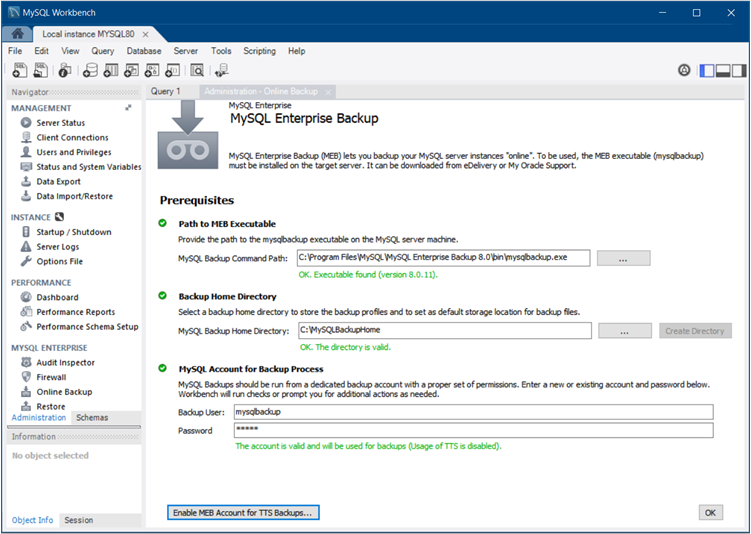
Task: Toggle the bottom output panel visibility
Action: [722, 70]
